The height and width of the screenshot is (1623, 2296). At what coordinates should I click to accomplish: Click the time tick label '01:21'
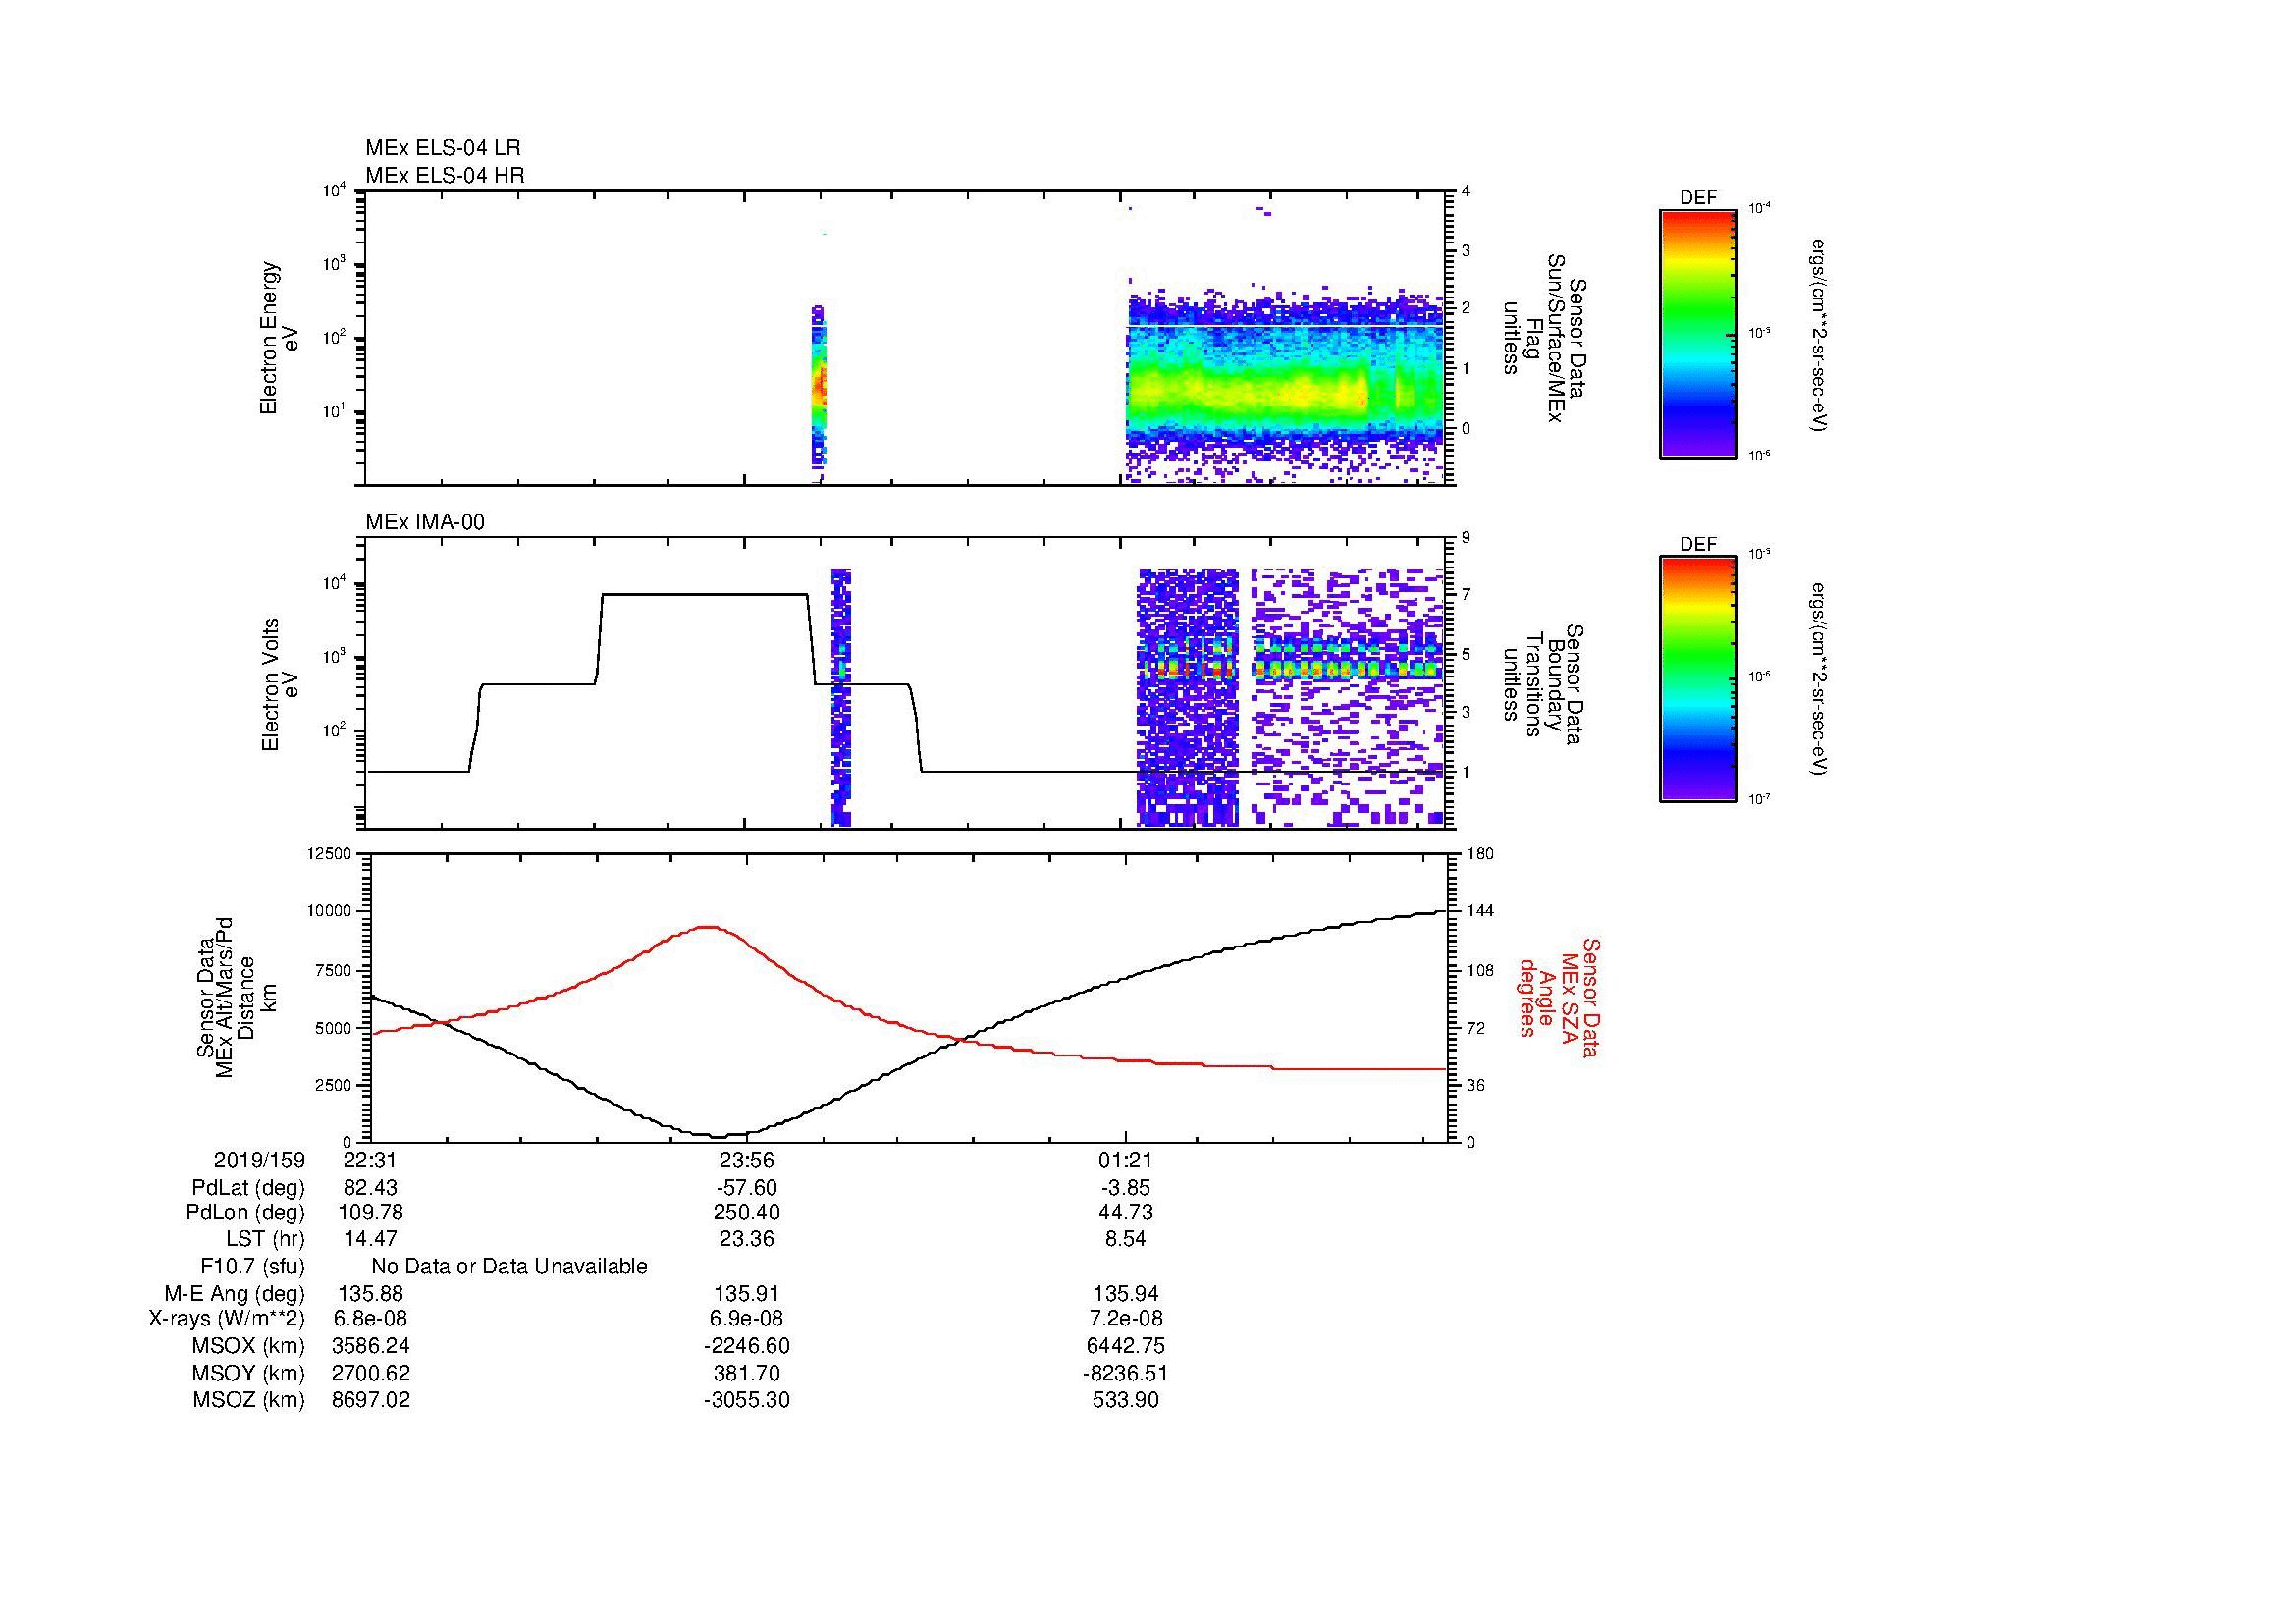coord(1126,1160)
